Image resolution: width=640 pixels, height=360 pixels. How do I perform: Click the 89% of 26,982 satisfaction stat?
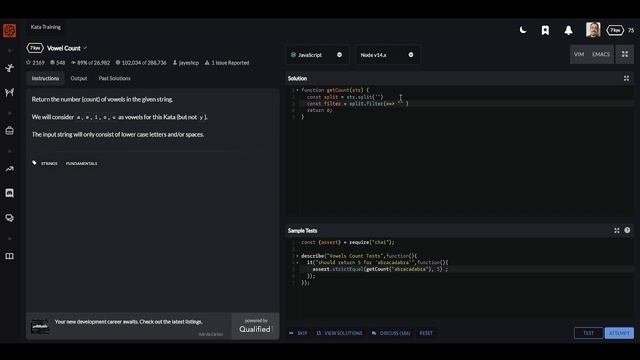point(90,63)
